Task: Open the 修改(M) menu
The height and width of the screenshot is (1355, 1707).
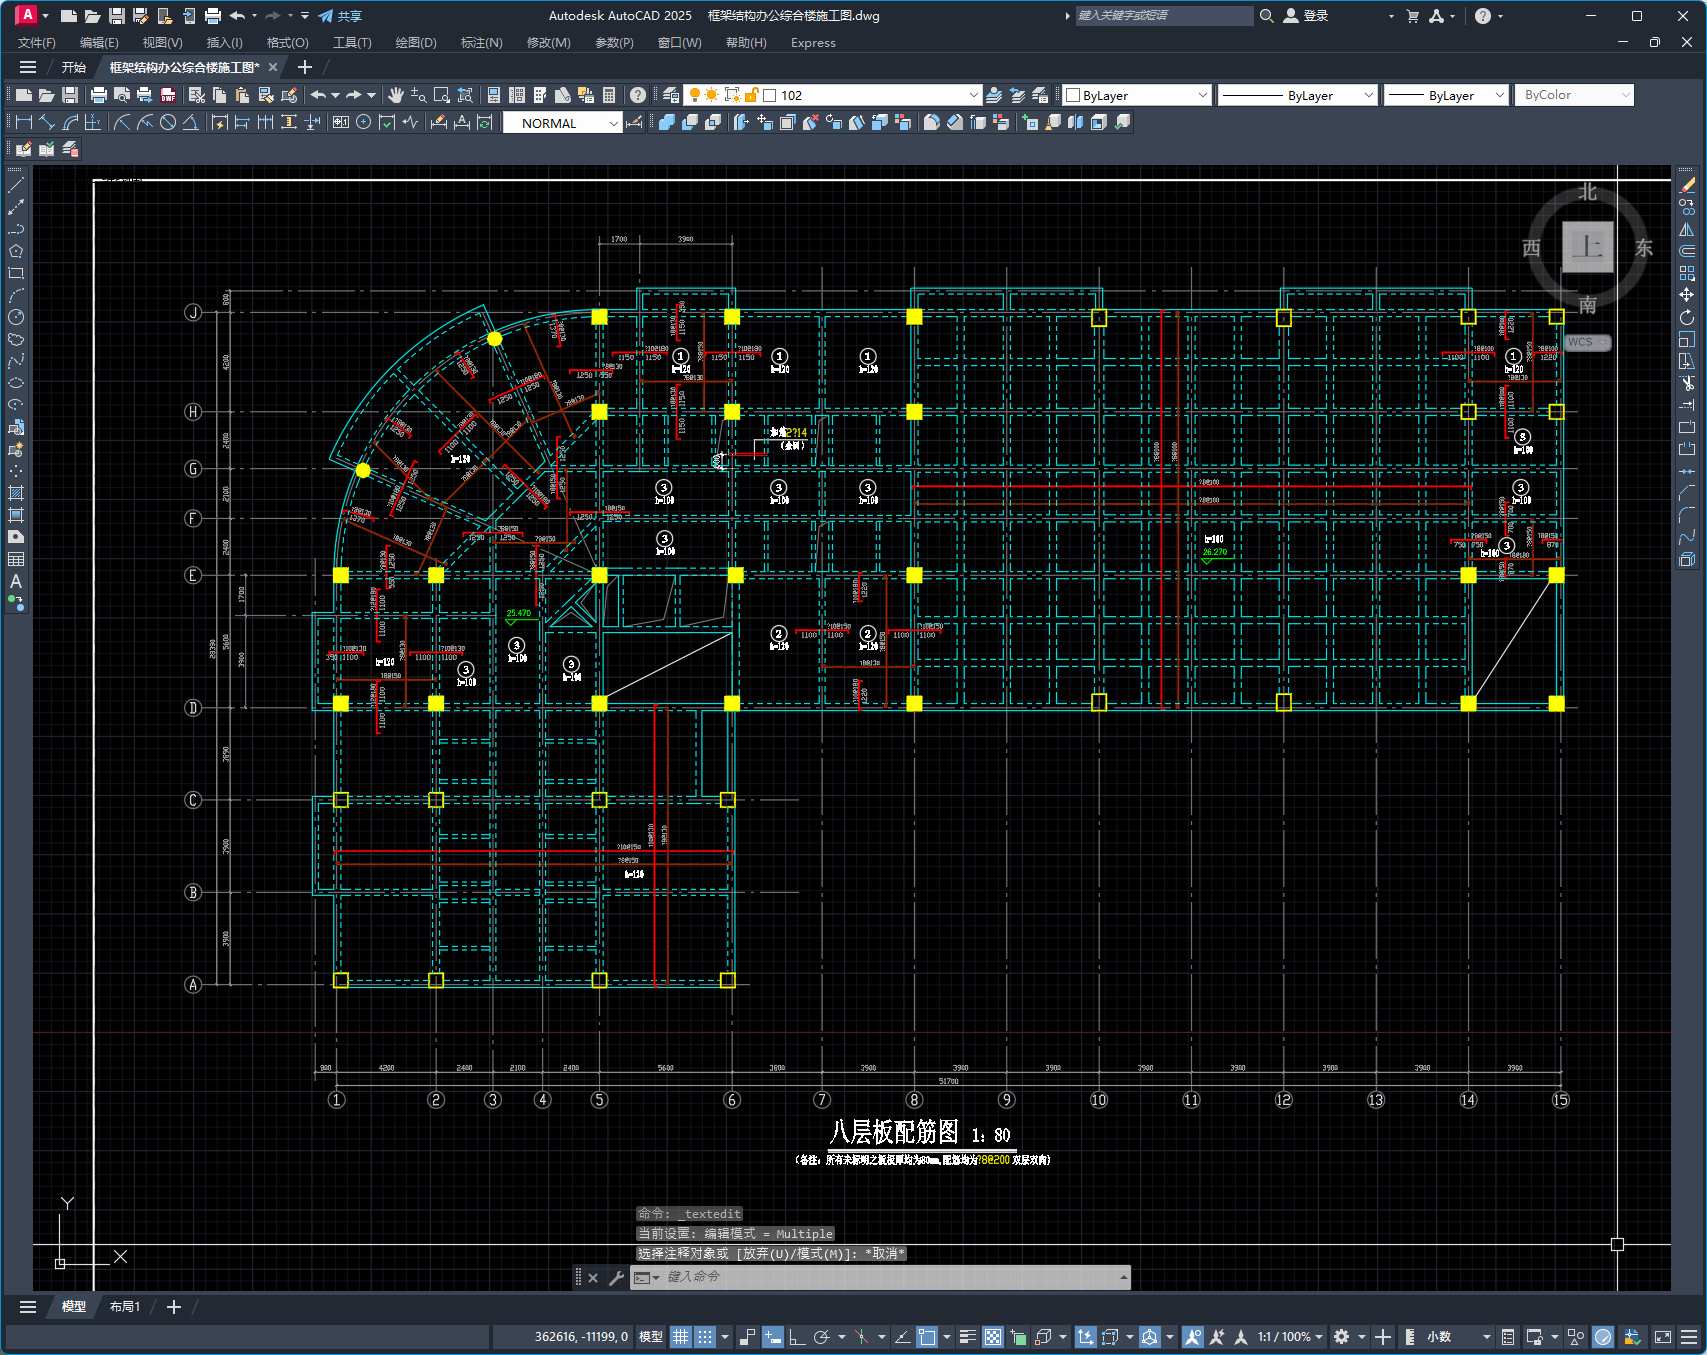Action: point(548,43)
